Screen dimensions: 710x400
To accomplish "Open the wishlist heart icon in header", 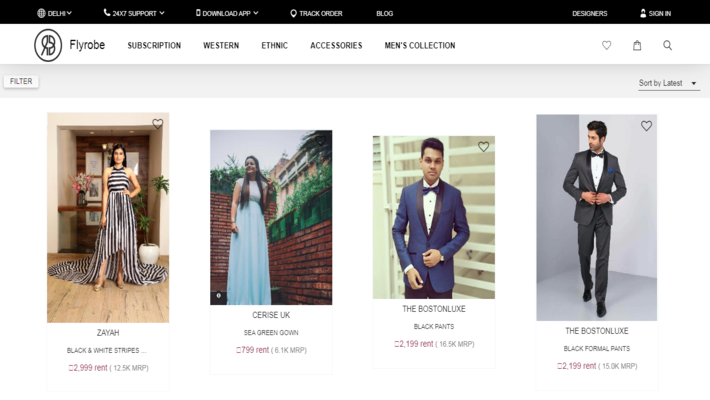I will [x=606, y=45].
